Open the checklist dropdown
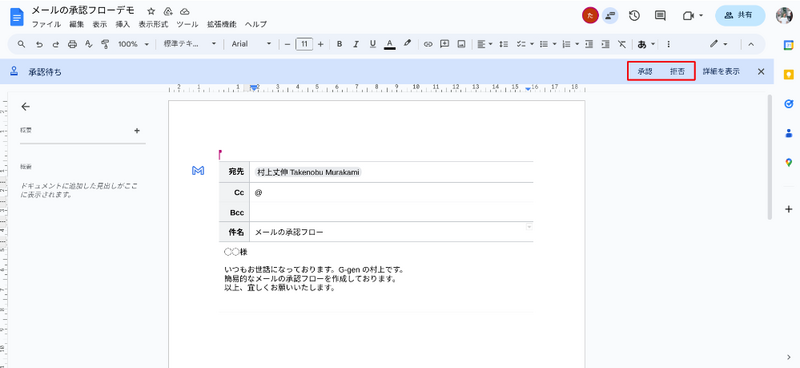The height and width of the screenshot is (368, 800). [x=524, y=44]
